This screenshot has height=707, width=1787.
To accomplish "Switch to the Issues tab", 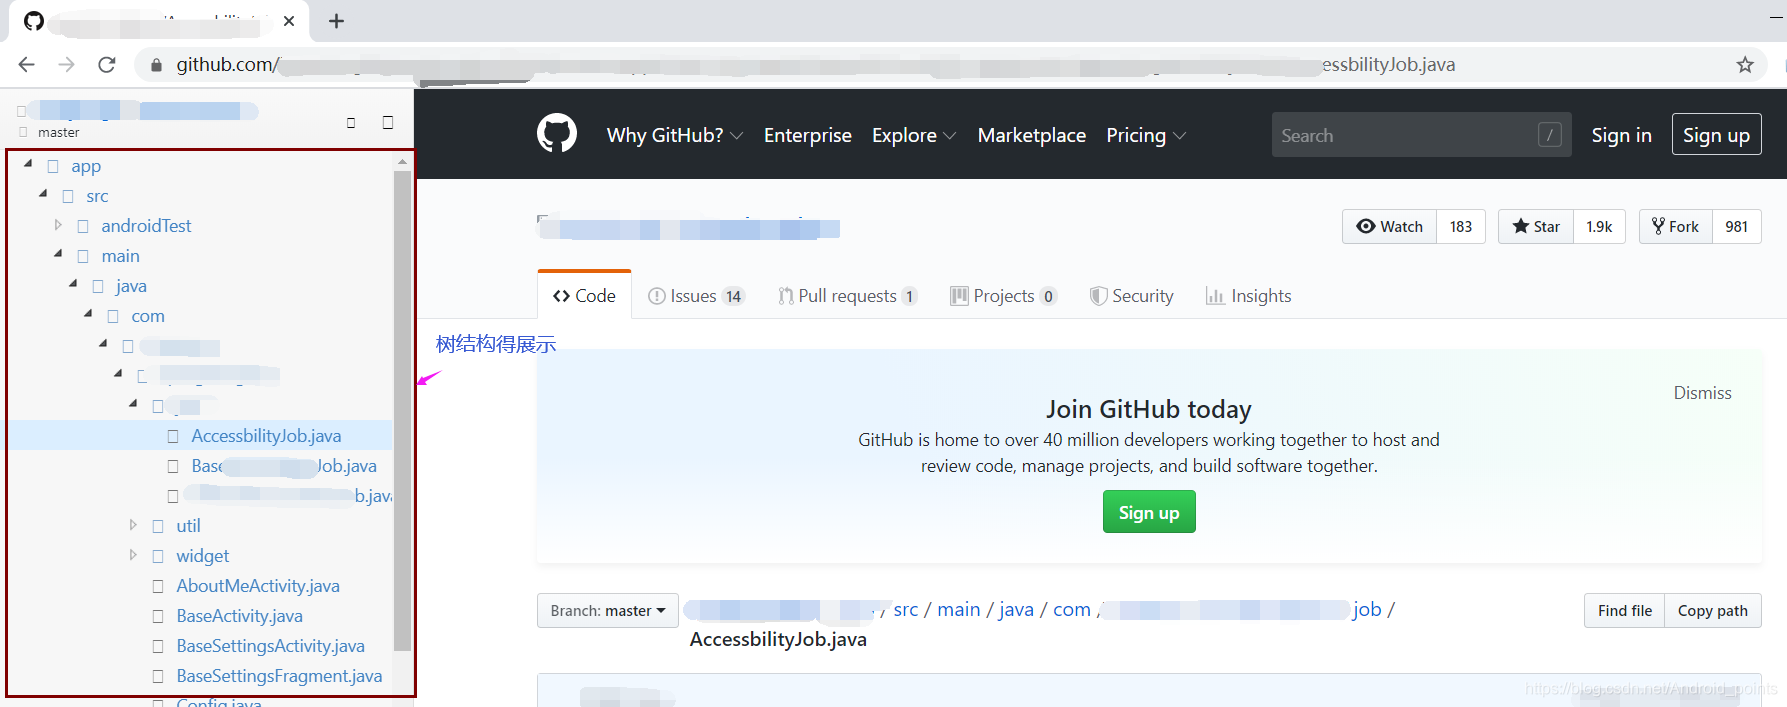I will click(x=696, y=296).
